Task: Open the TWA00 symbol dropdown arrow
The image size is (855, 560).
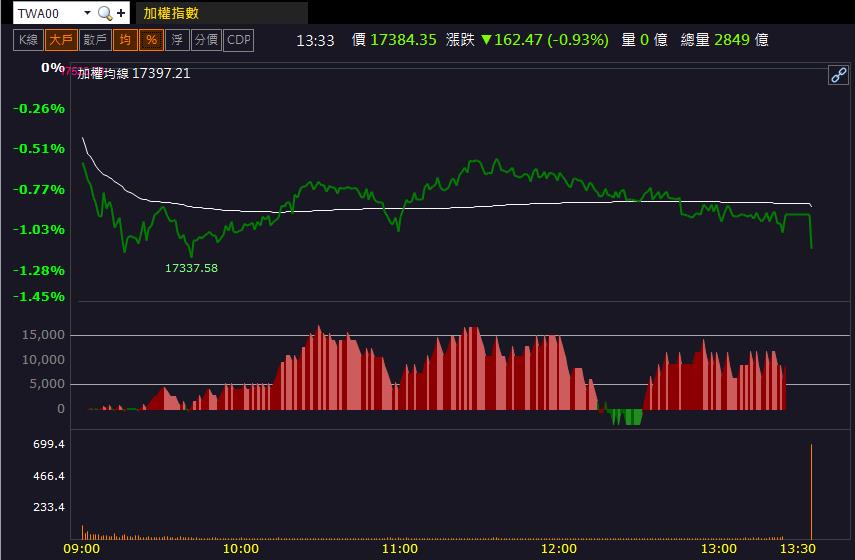Action: [x=87, y=13]
